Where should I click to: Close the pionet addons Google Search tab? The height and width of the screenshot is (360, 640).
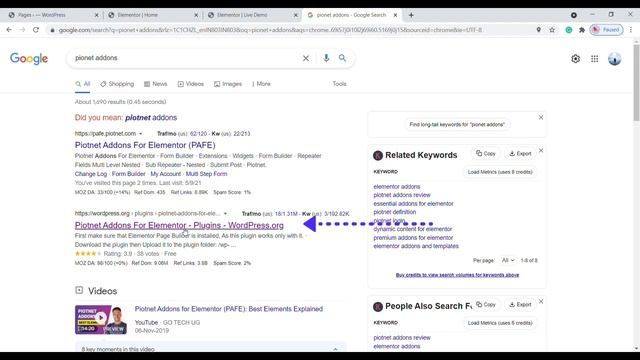(395, 15)
